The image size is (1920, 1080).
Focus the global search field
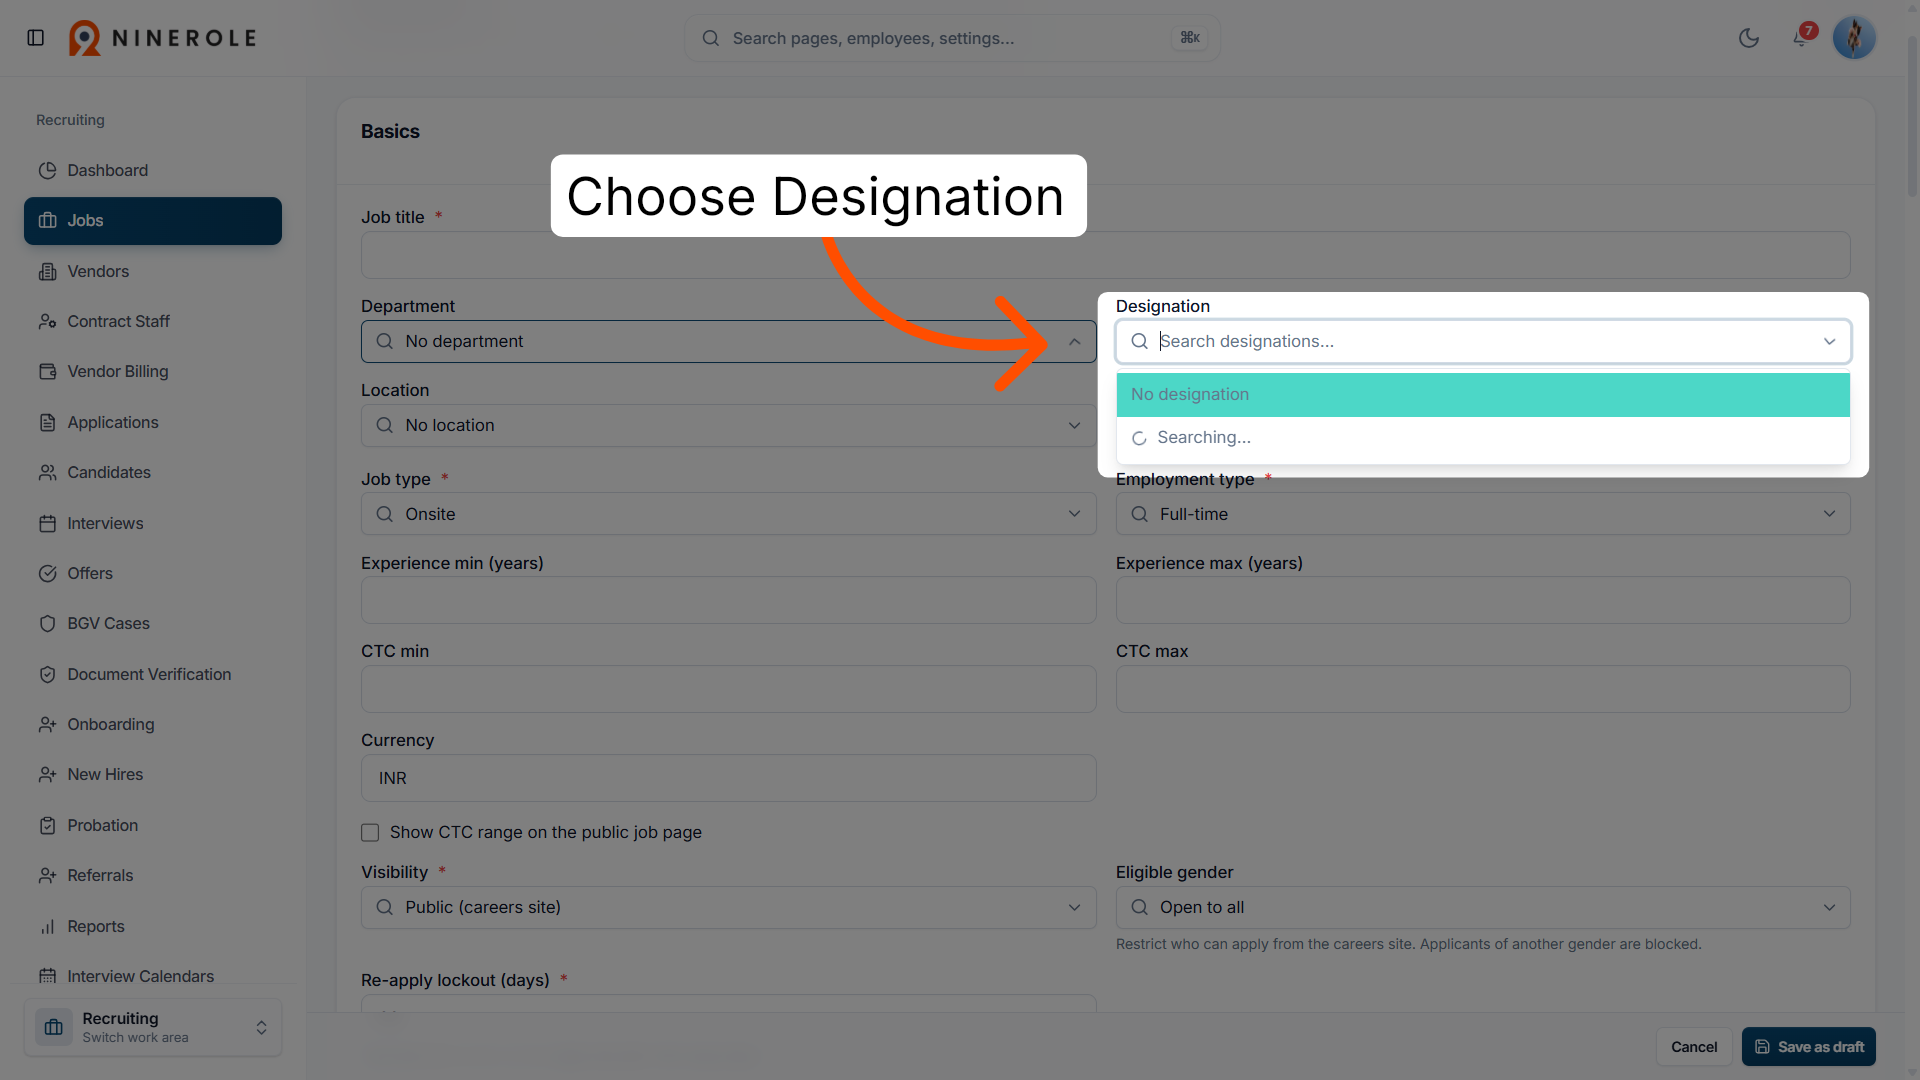click(952, 38)
